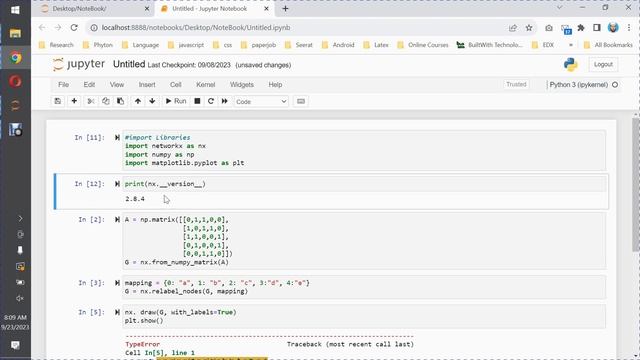The height and width of the screenshot is (360, 640).
Task: Mute the taskbar volume icon
Action: tap(20, 298)
